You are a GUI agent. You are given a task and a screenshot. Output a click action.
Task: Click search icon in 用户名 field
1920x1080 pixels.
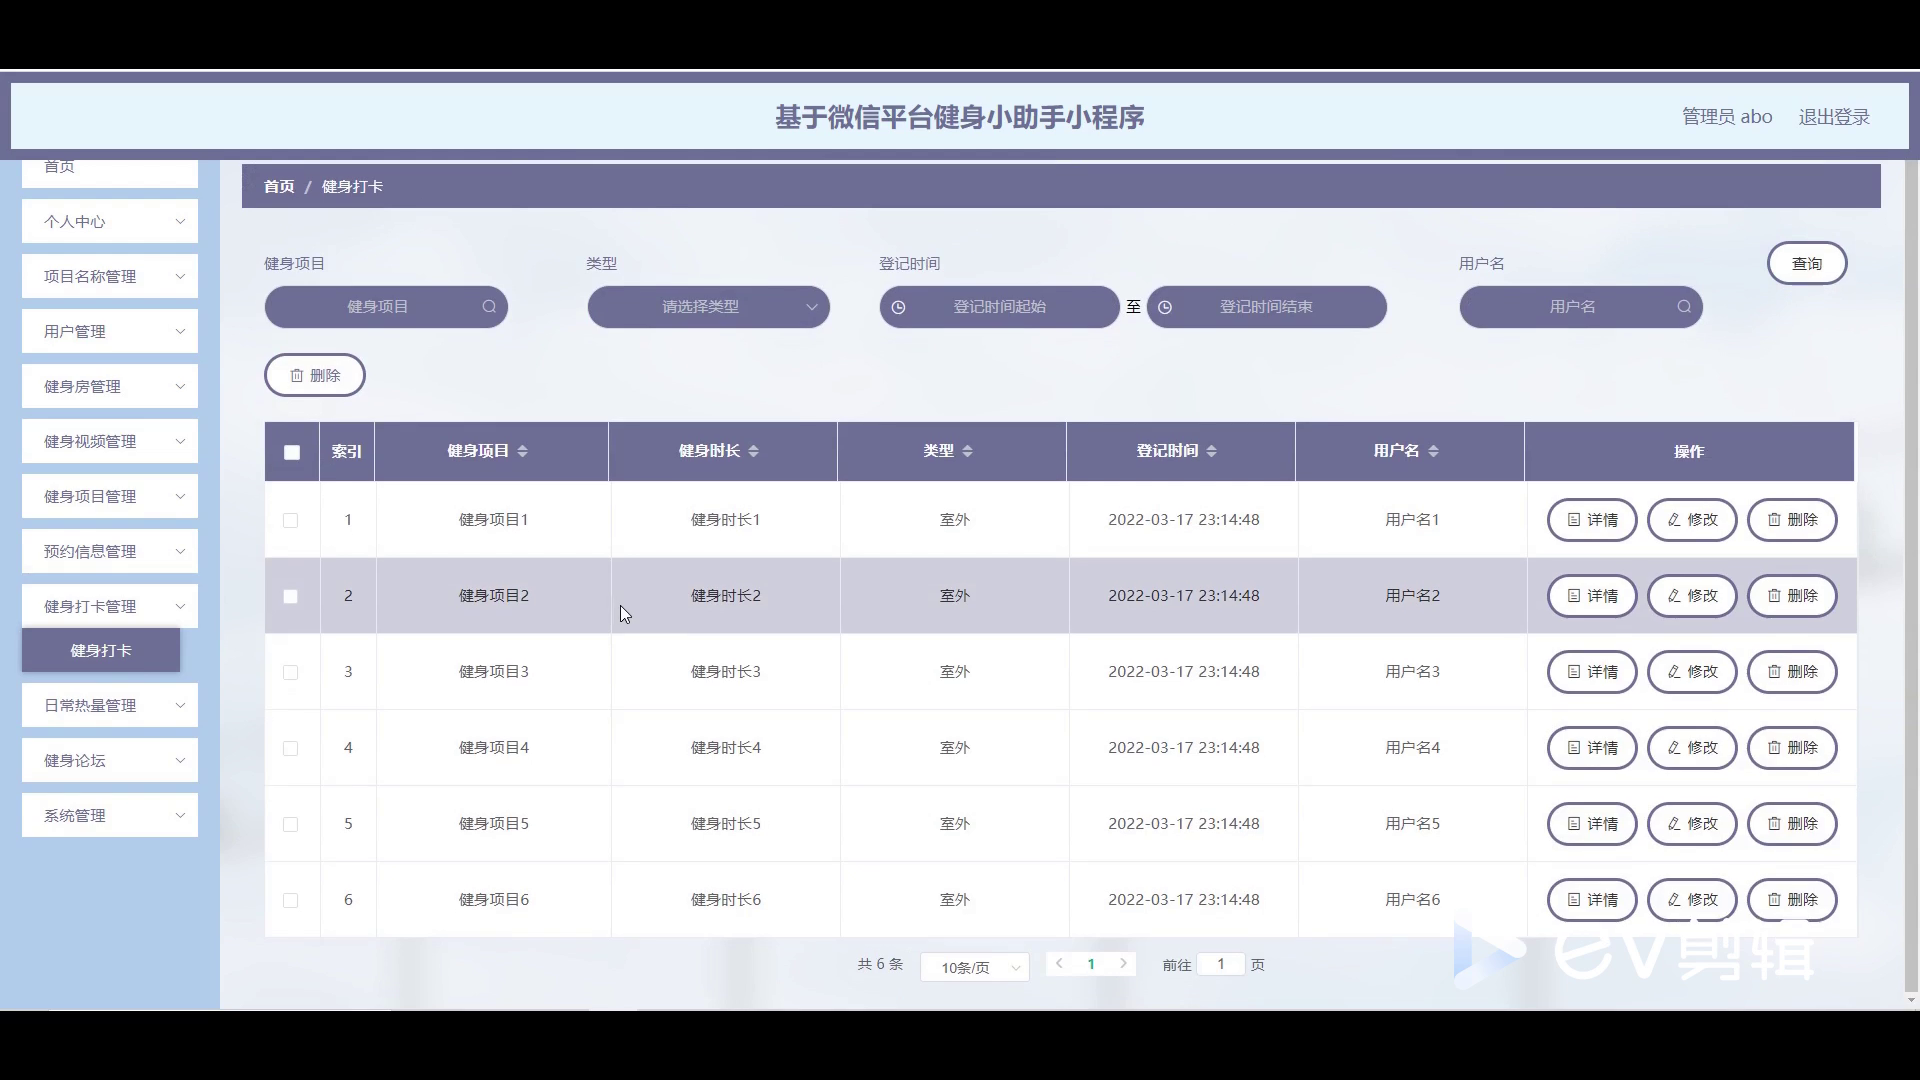1684,307
